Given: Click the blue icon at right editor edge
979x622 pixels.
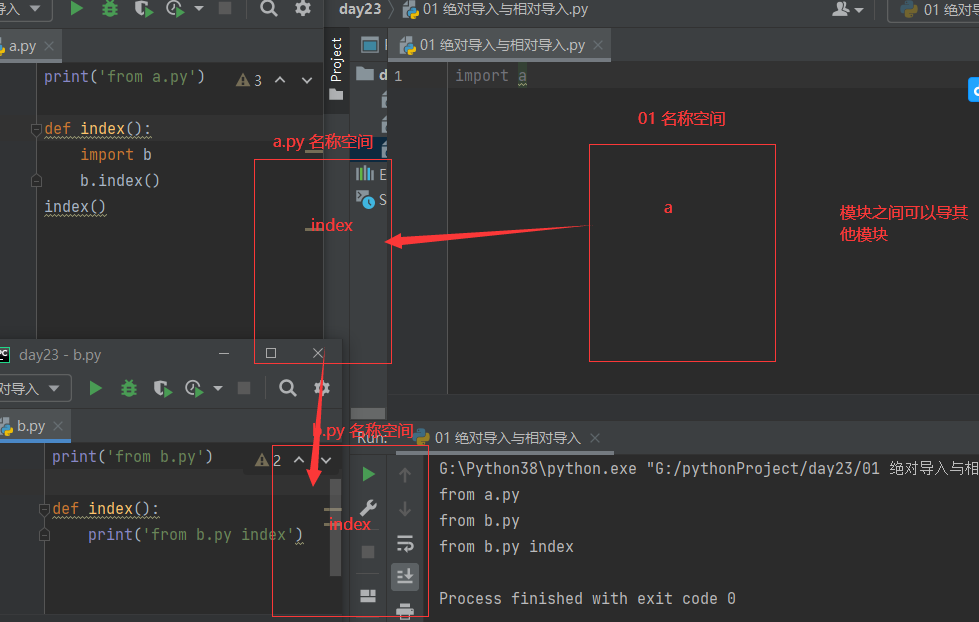Looking at the screenshot, I should point(974,90).
